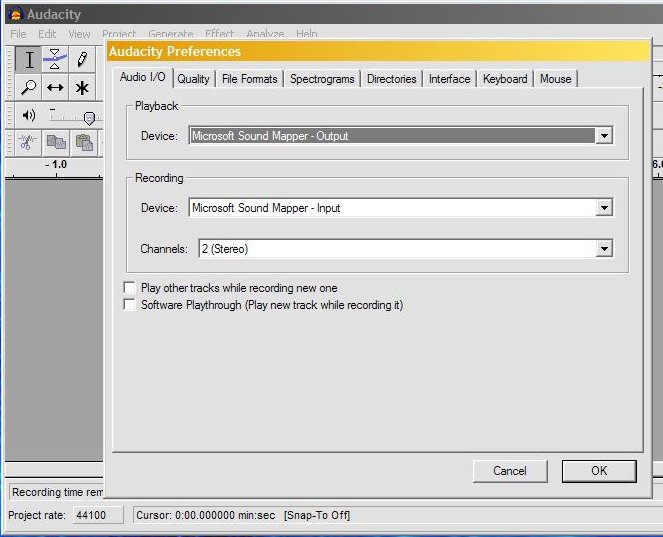Toggle Software Playthrough checkbox

pyautogui.click(x=129, y=305)
